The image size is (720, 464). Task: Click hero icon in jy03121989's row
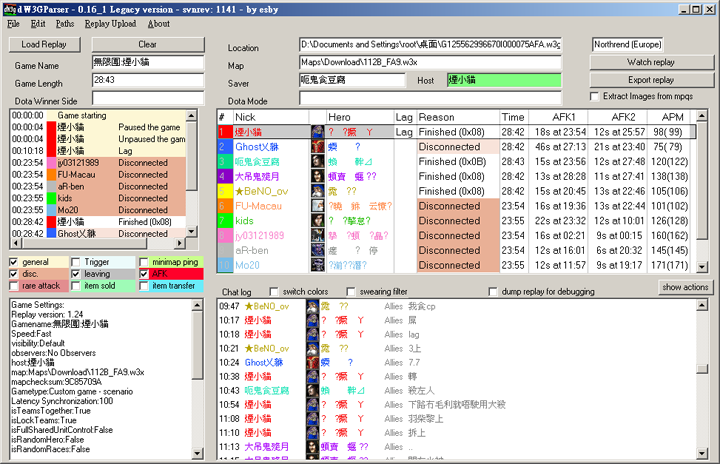click(x=317, y=236)
